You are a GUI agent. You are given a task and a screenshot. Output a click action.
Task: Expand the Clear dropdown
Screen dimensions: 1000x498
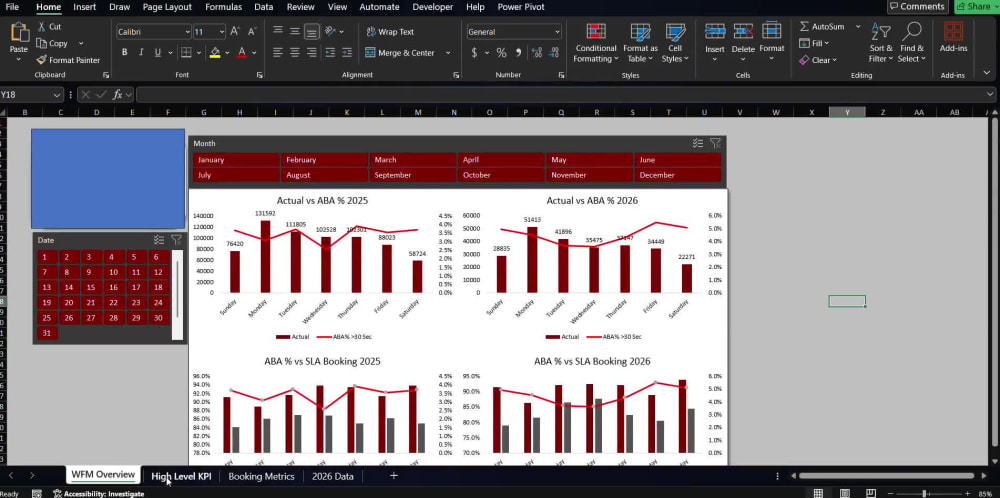[x=834, y=60]
